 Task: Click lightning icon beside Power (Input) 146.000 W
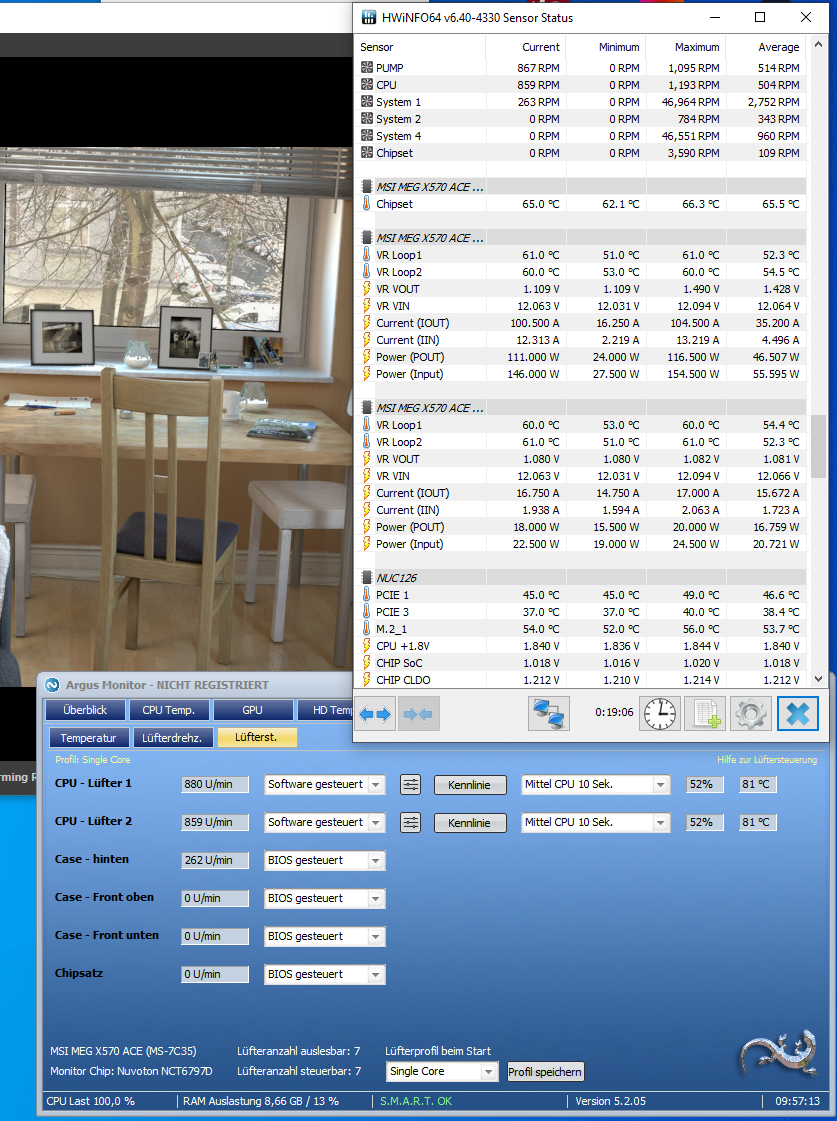point(367,373)
